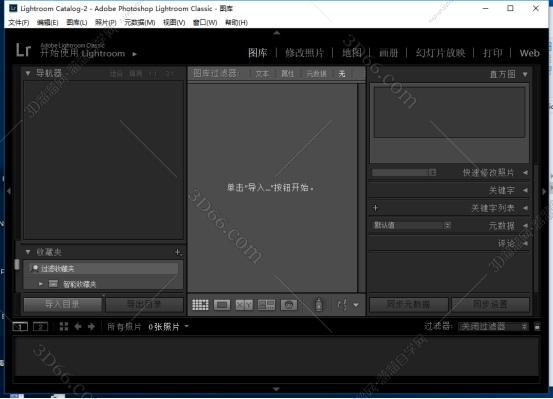This screenshot has width=553, height=399.
Task: Go forward with filmstrip right arrow
Action: click(91, 327)
